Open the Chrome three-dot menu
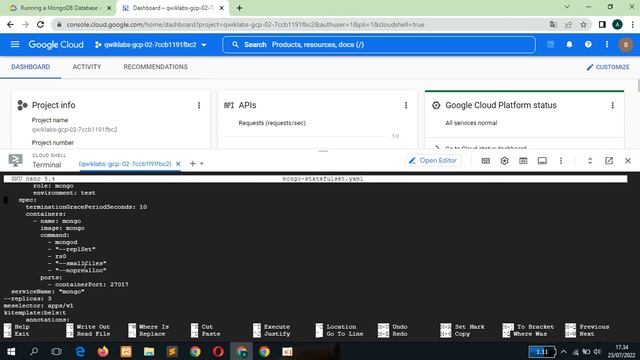 (x=632, y=24)
